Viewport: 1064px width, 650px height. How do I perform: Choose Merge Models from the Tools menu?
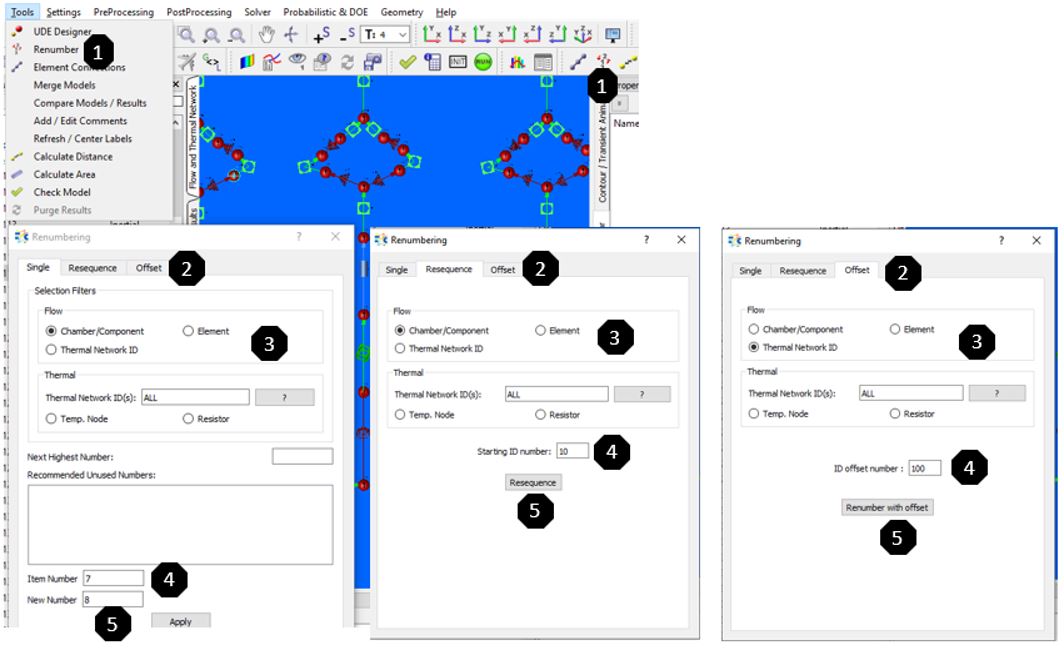point(64,85)
